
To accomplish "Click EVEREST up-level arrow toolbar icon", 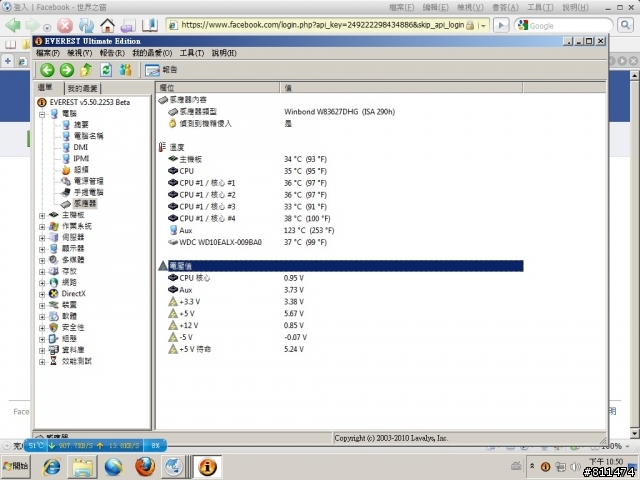I will click(x=86, y=70).
